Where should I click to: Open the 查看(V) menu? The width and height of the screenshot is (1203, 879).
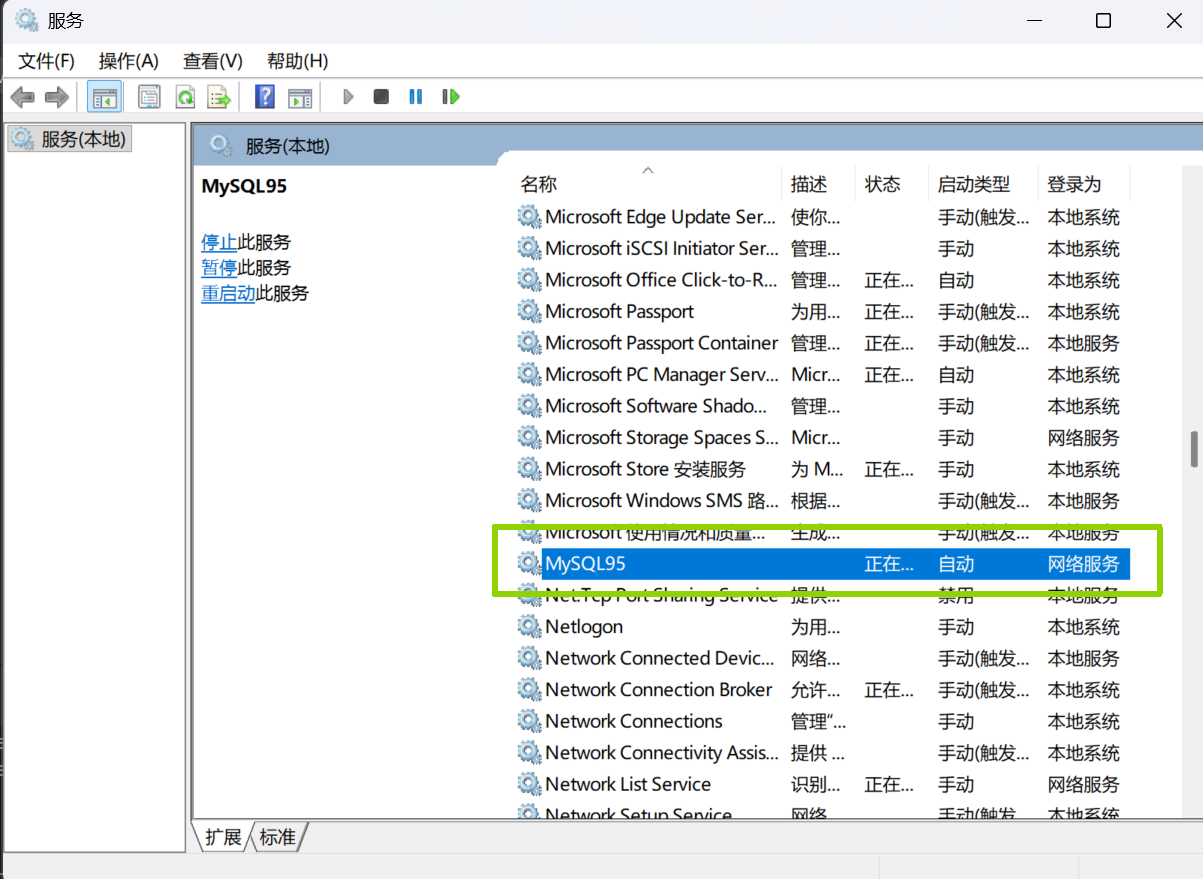click(x=211, y=61)
